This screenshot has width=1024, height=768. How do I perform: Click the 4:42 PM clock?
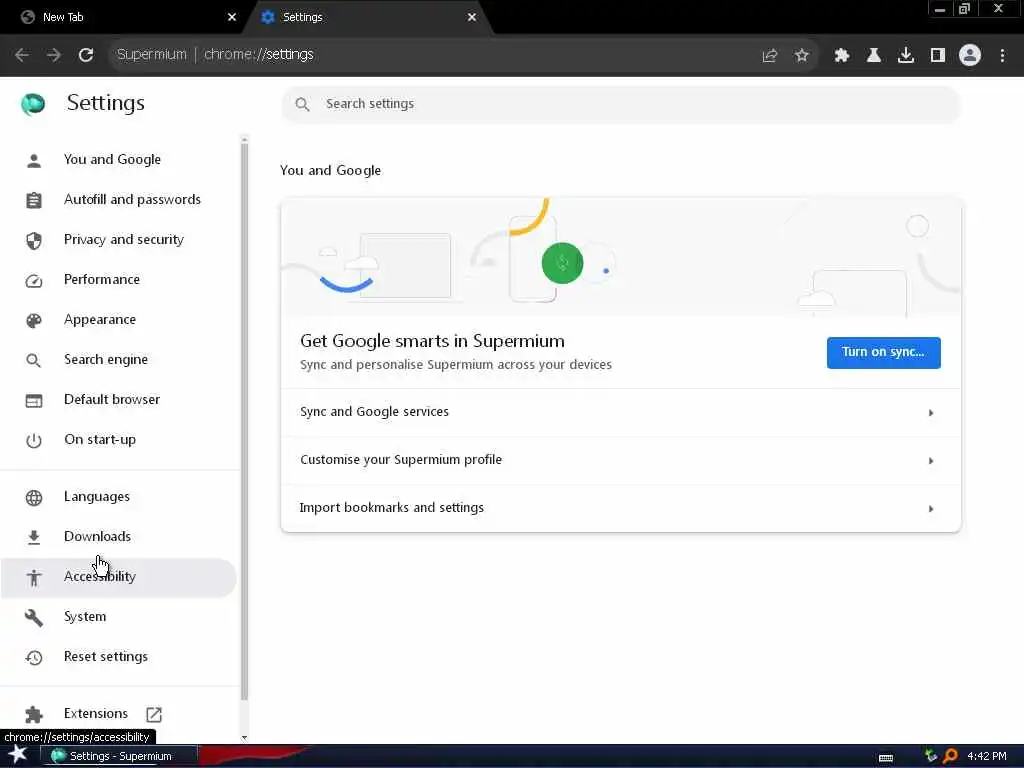pos(986,756)
